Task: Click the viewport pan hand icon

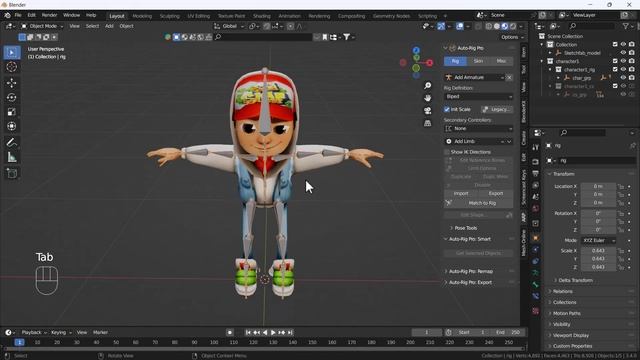Action: pos(427,98)
